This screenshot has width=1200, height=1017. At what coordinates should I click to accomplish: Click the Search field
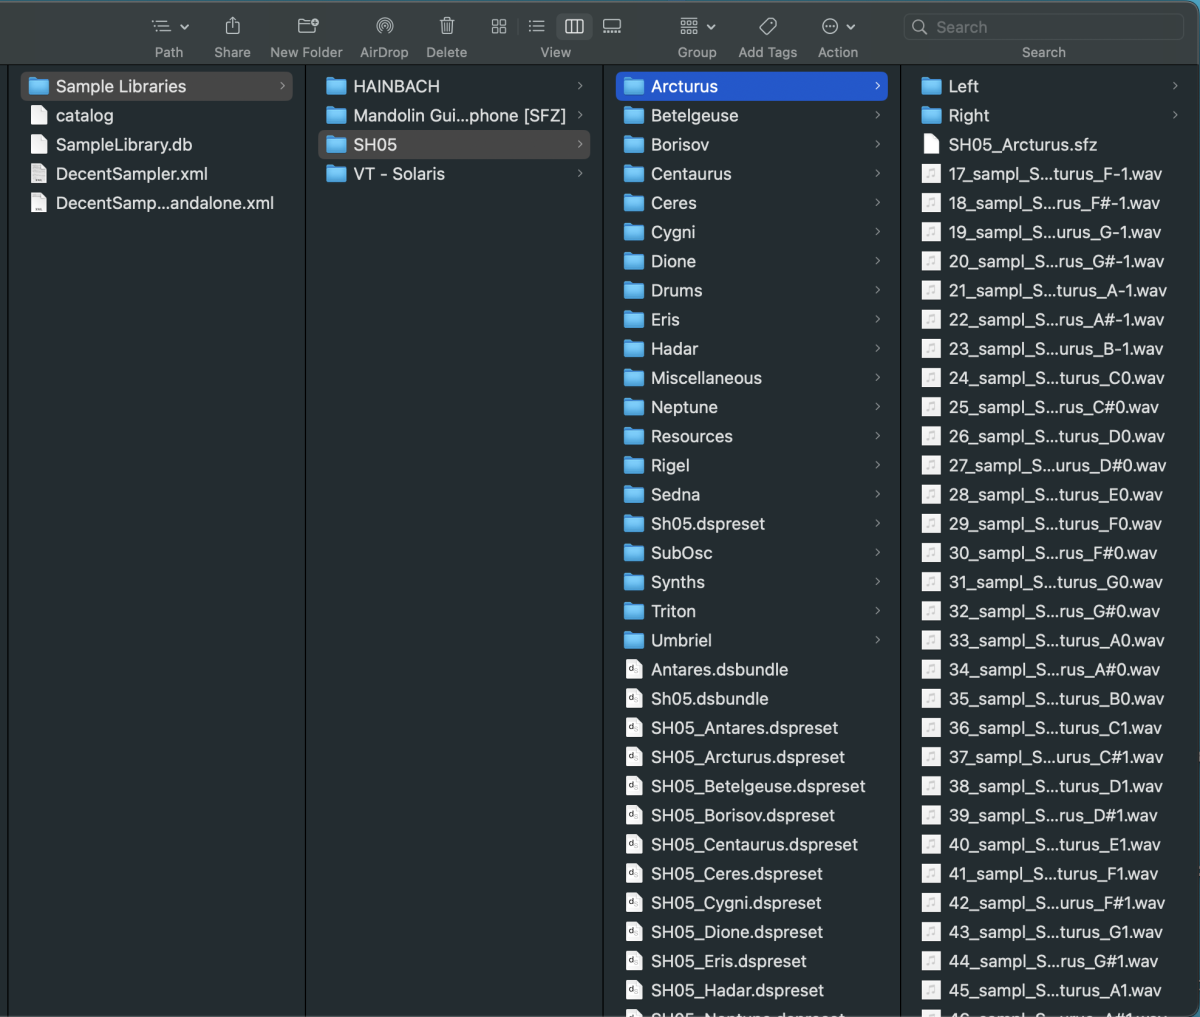1044,27
